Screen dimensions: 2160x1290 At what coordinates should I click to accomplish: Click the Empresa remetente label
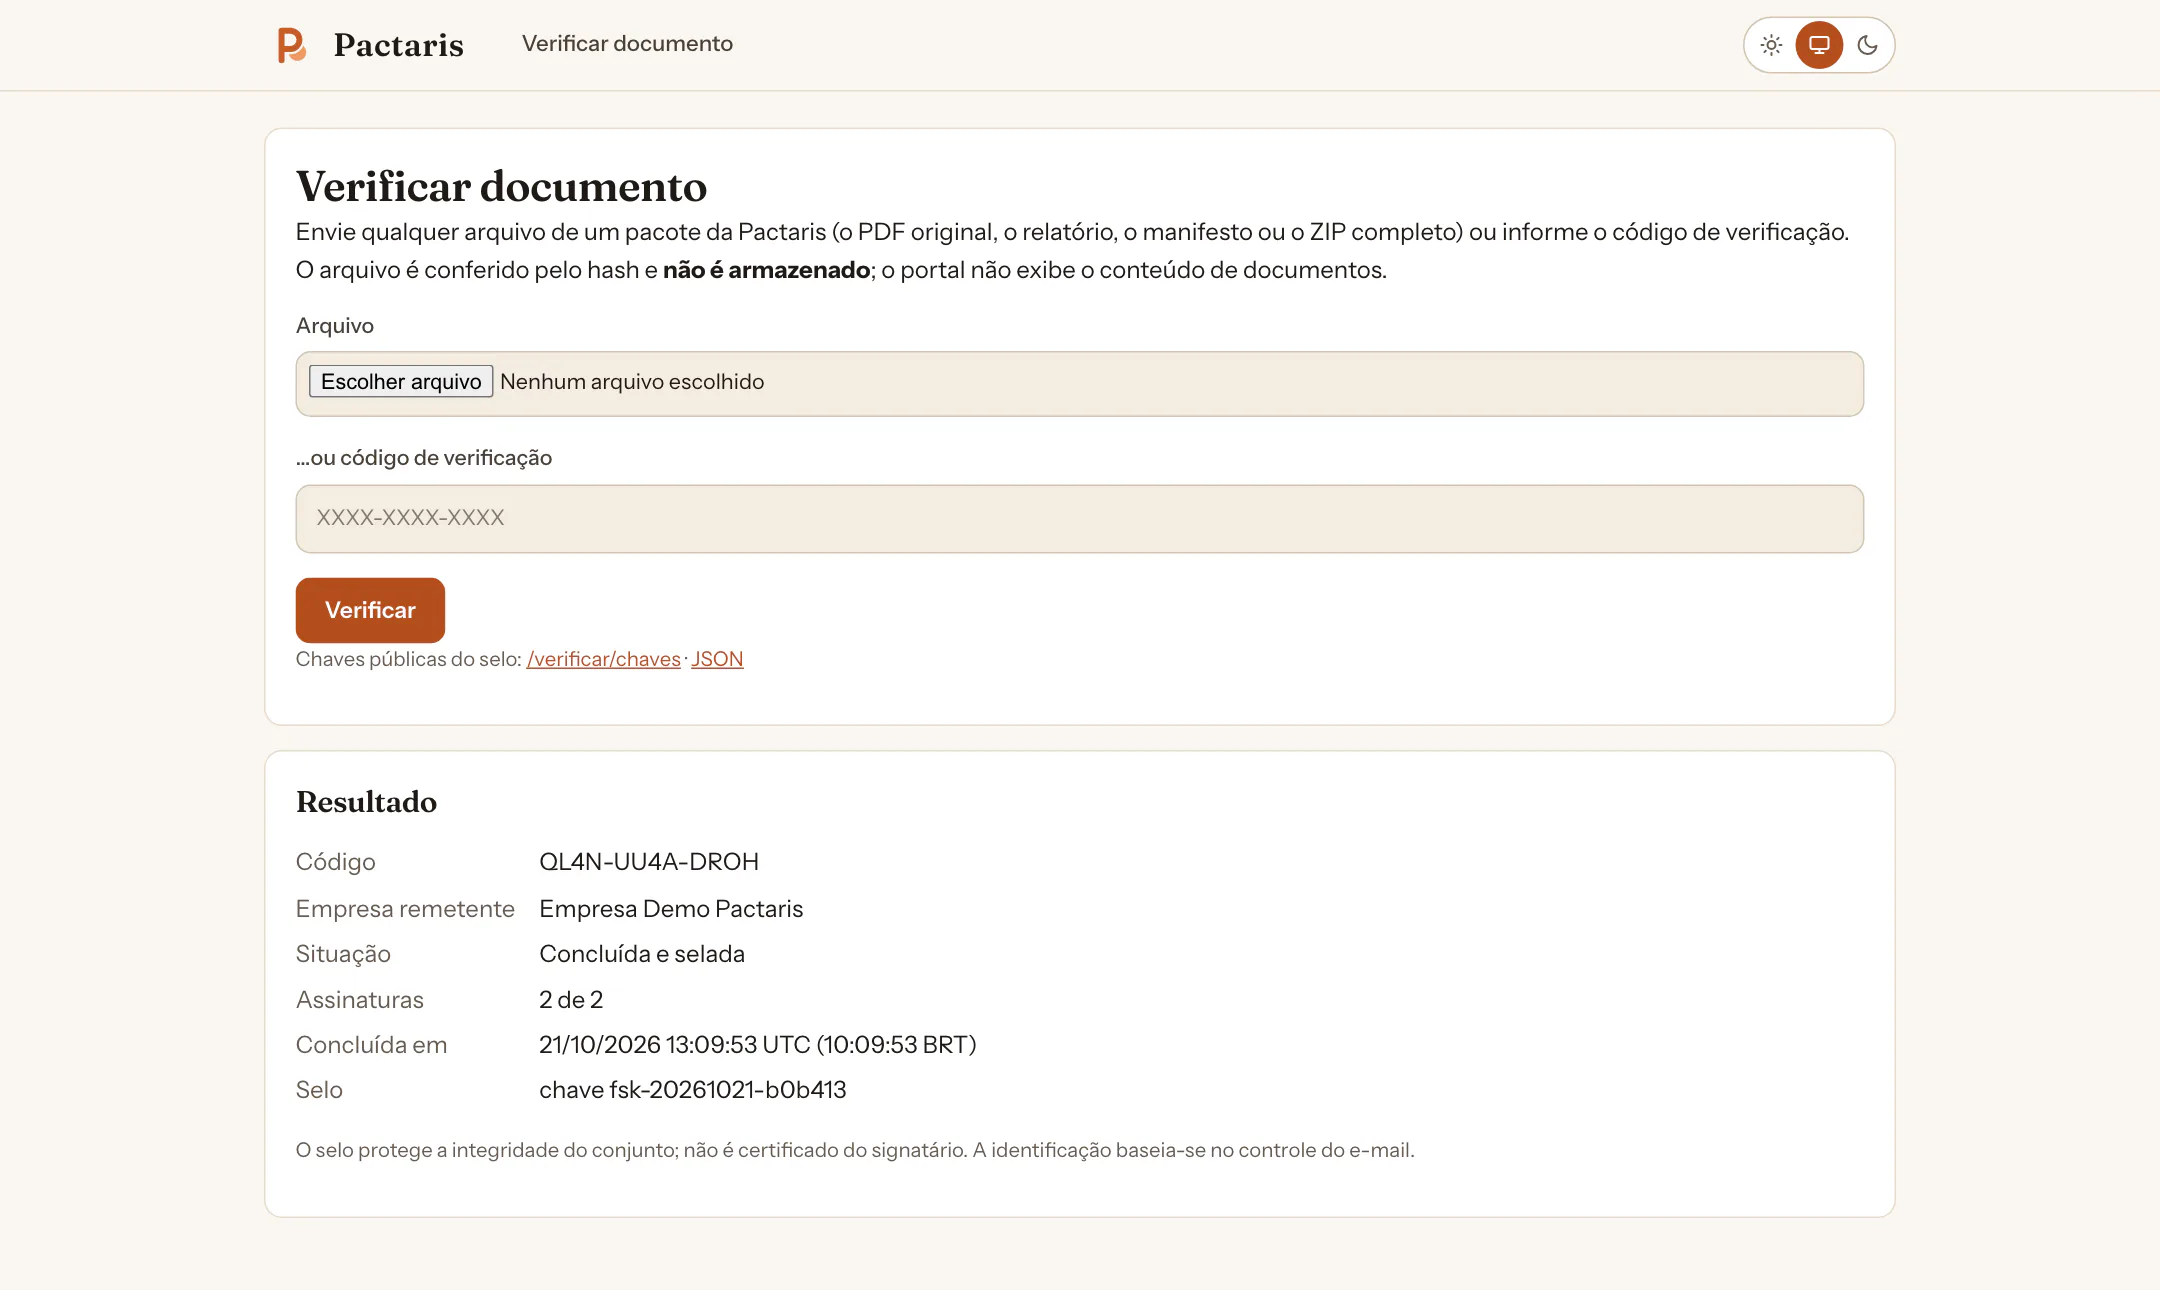click(x=405, y=909)
